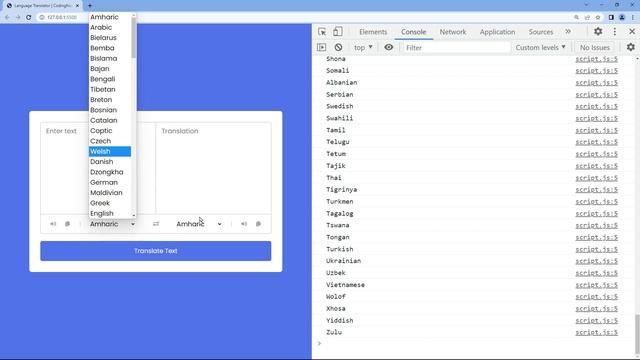The image size is (640, 360).
Task: Open the top context dropdown
Action: click(363, 47)
